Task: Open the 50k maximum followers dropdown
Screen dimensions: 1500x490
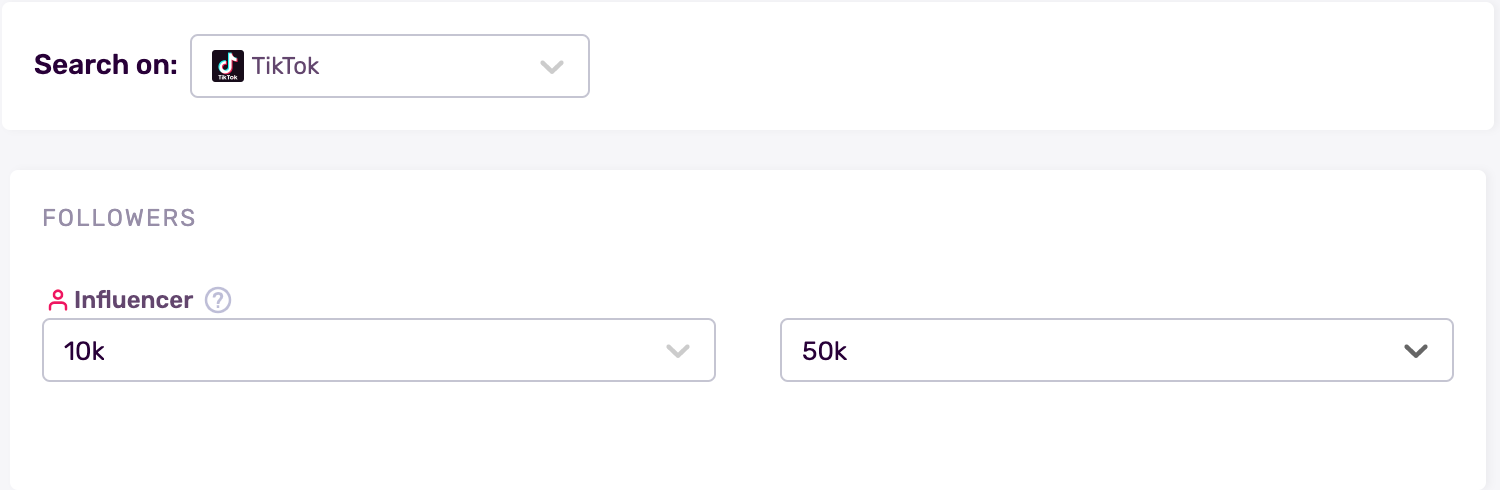Action: [x=1116, y=350]
